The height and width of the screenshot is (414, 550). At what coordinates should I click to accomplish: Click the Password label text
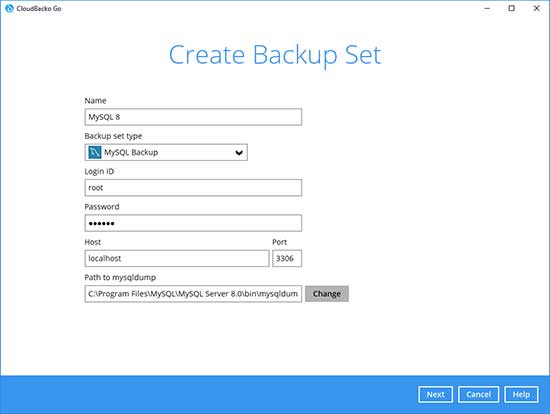point(102,207)
